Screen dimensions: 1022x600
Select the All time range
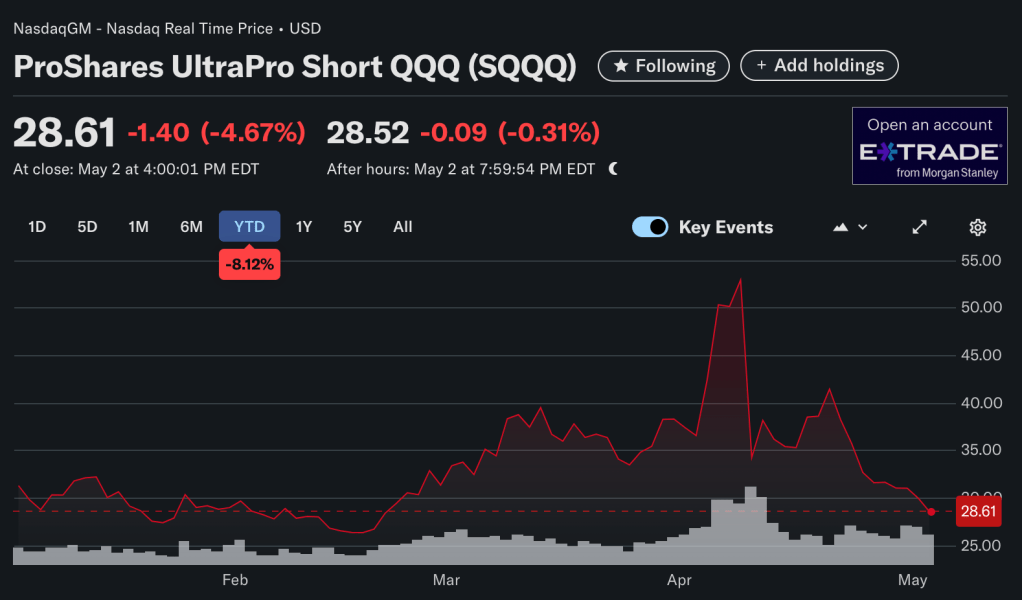click(x=402, y=227)
